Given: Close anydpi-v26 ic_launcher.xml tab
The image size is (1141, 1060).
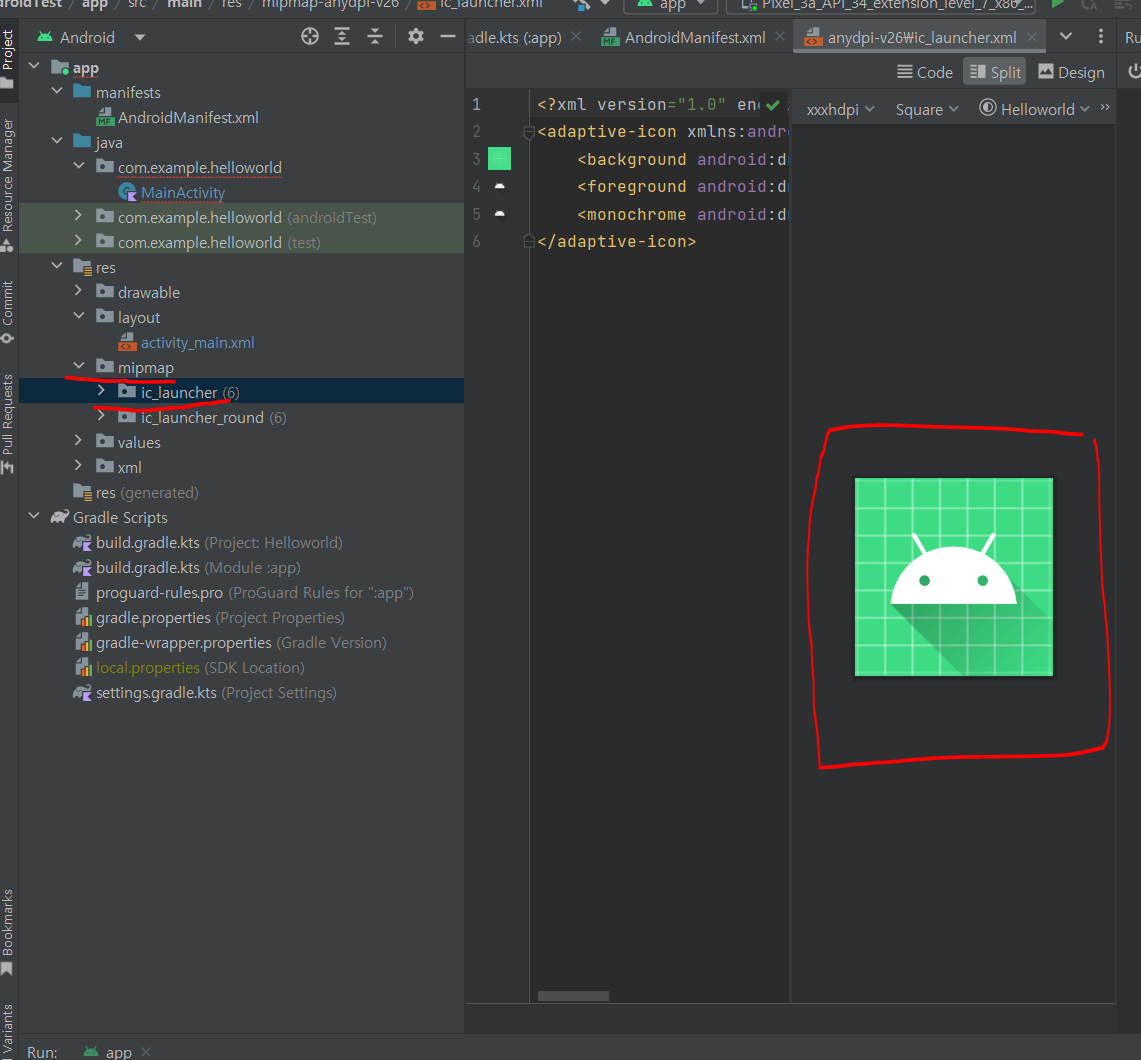Looking at the screenshot, I should 1031,37.
